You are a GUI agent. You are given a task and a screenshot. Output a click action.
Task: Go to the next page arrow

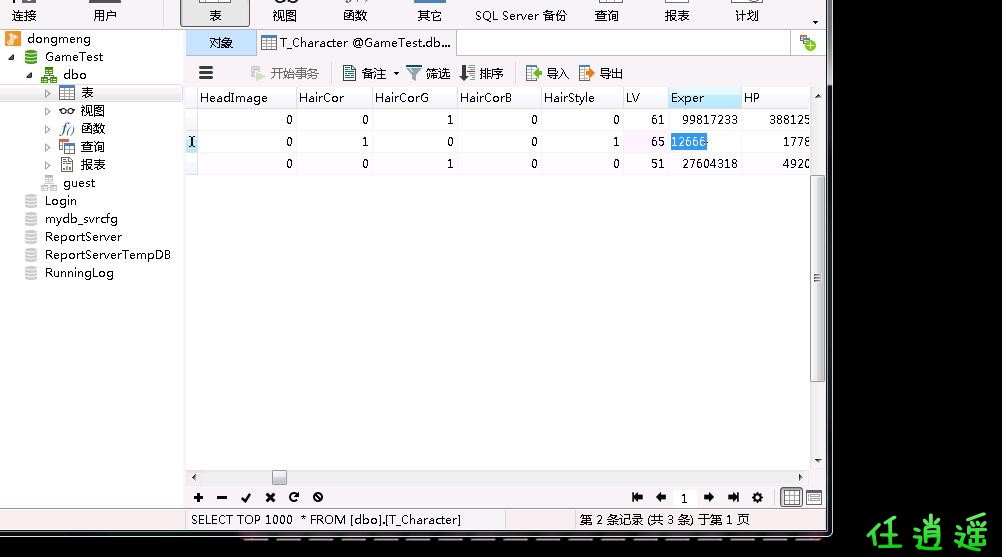tap(709, 497)
